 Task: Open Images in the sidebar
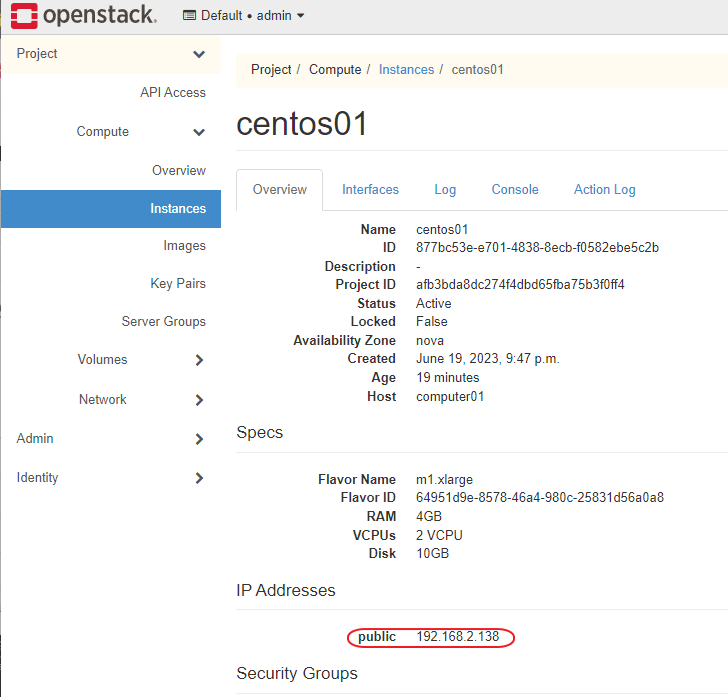point(184,246)
